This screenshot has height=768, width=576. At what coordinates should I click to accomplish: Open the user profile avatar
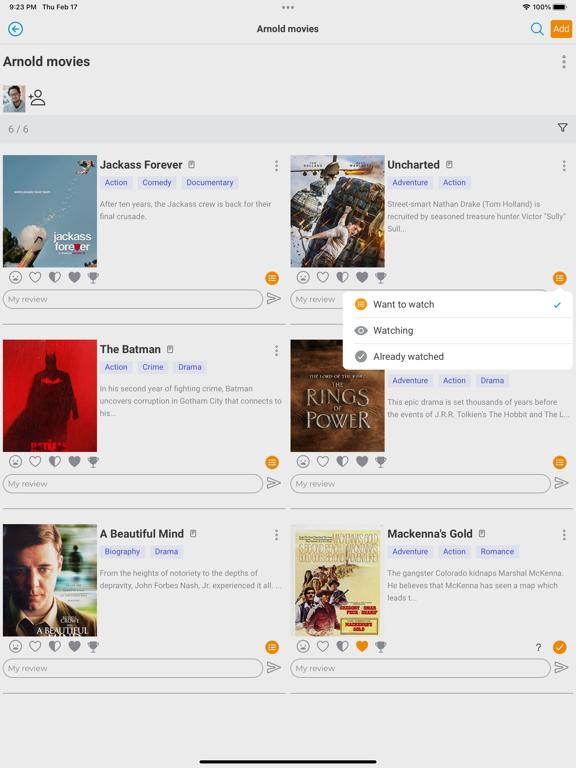click(14, 98)
